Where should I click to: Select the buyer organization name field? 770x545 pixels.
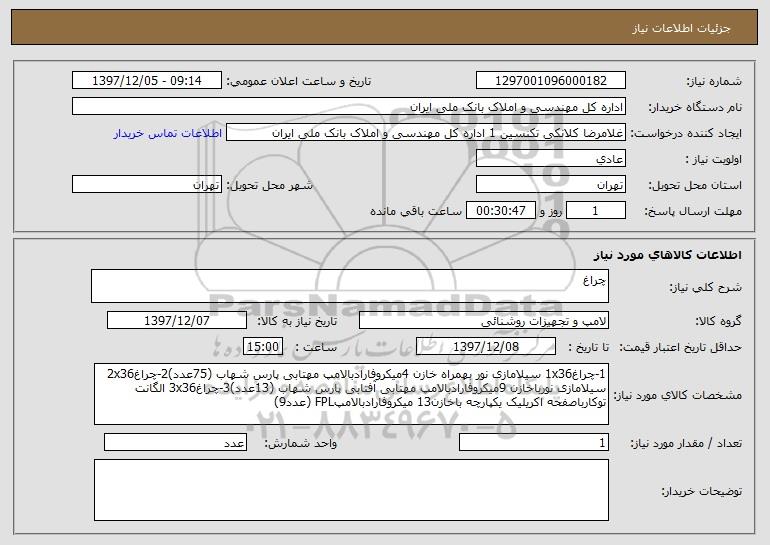(349, 107)
